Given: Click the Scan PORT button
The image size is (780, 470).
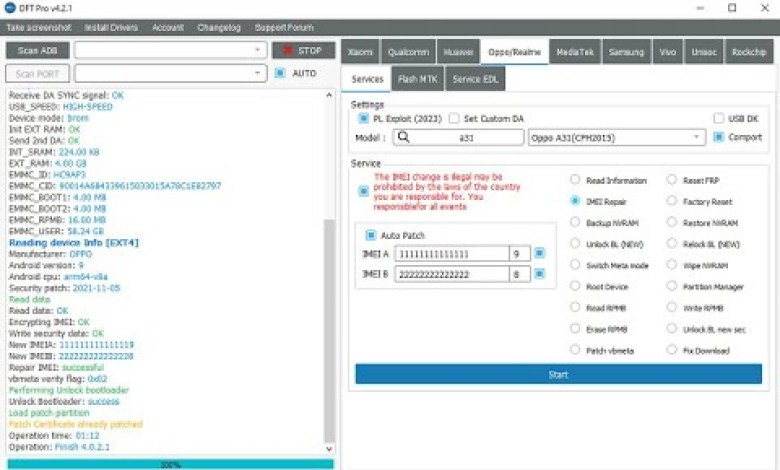Looking at the screenshot, I should coord(37,74).
